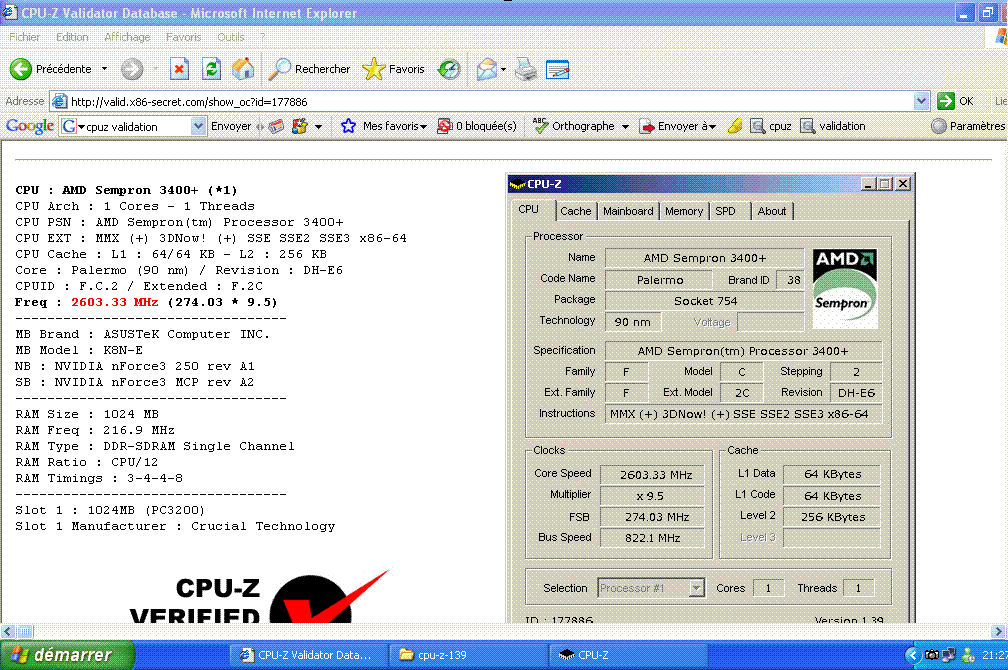Image resolution: width=1008 pixels, height=670 pixels.
Task: Open the Affichage menu
Action: point(127,37)
